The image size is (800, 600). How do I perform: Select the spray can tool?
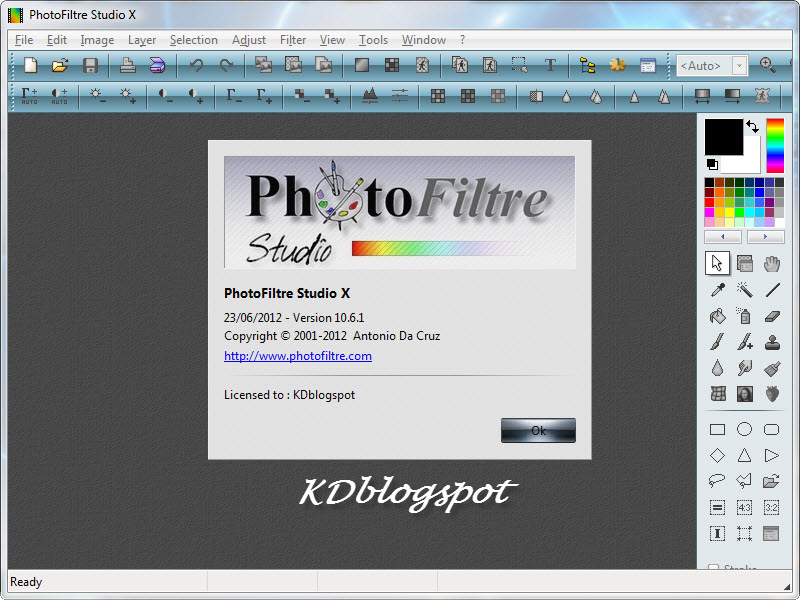(744, 316)
